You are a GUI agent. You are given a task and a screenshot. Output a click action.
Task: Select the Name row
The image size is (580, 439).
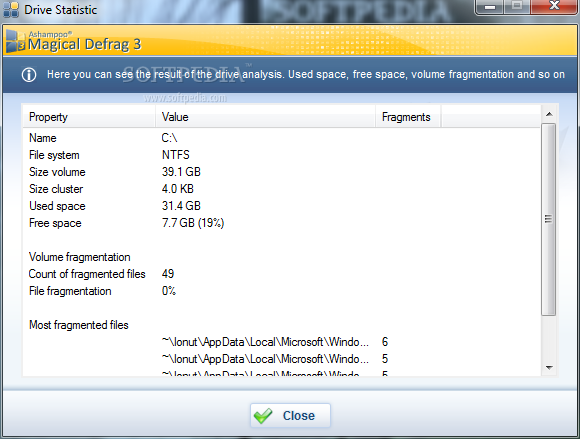281,138
